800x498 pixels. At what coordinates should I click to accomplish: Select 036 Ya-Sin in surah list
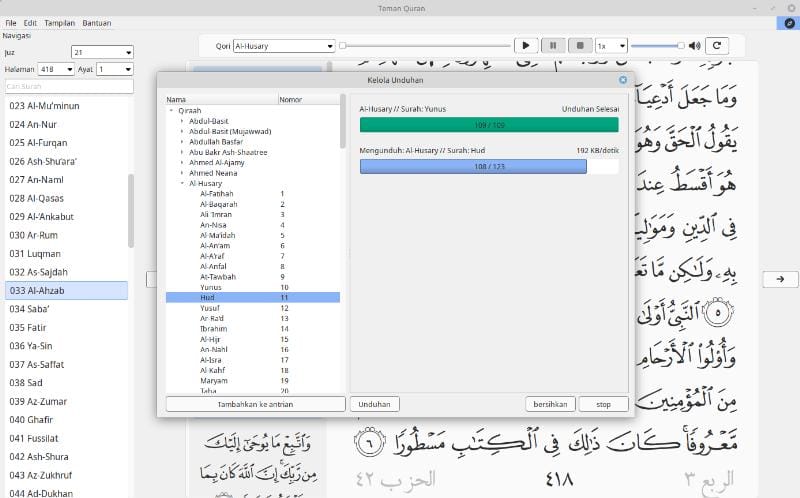[66, 346]
